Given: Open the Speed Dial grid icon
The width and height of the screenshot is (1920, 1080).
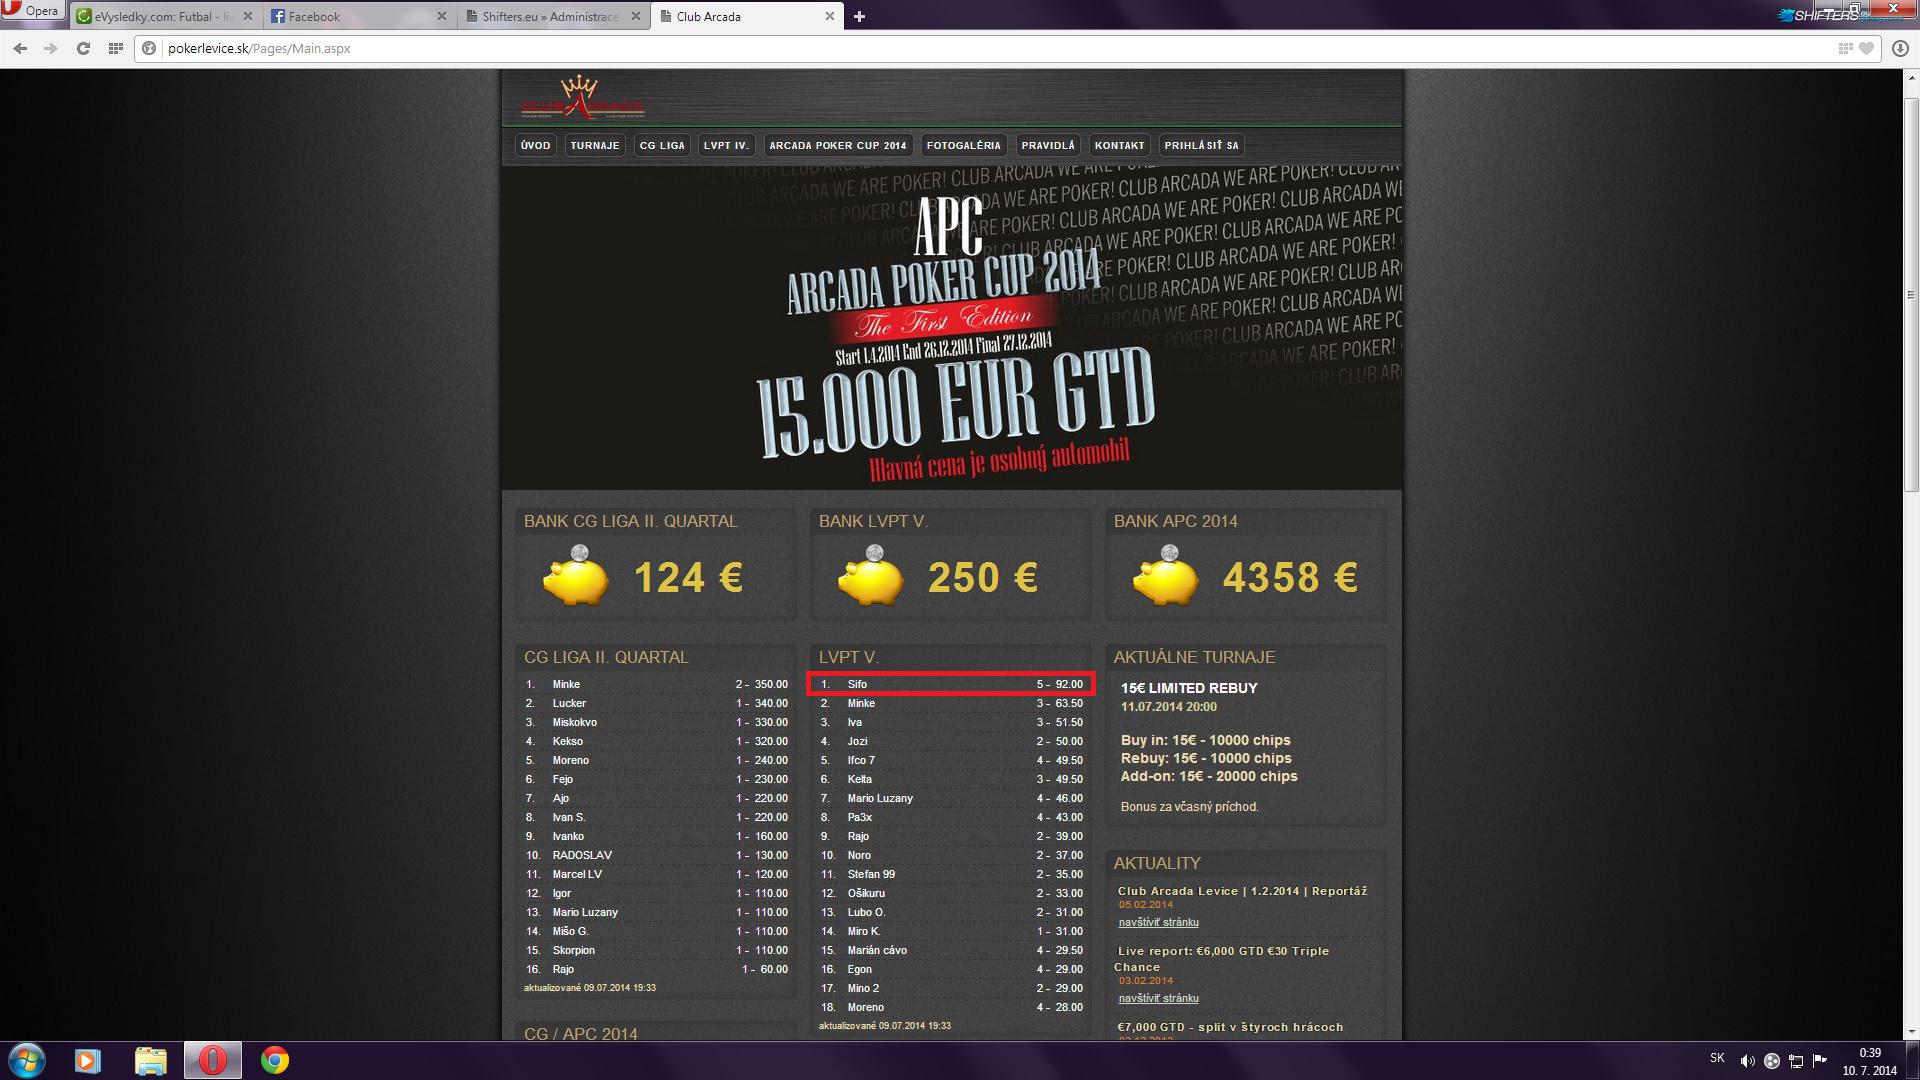Looking at the screenshot, I should (116, 48).
